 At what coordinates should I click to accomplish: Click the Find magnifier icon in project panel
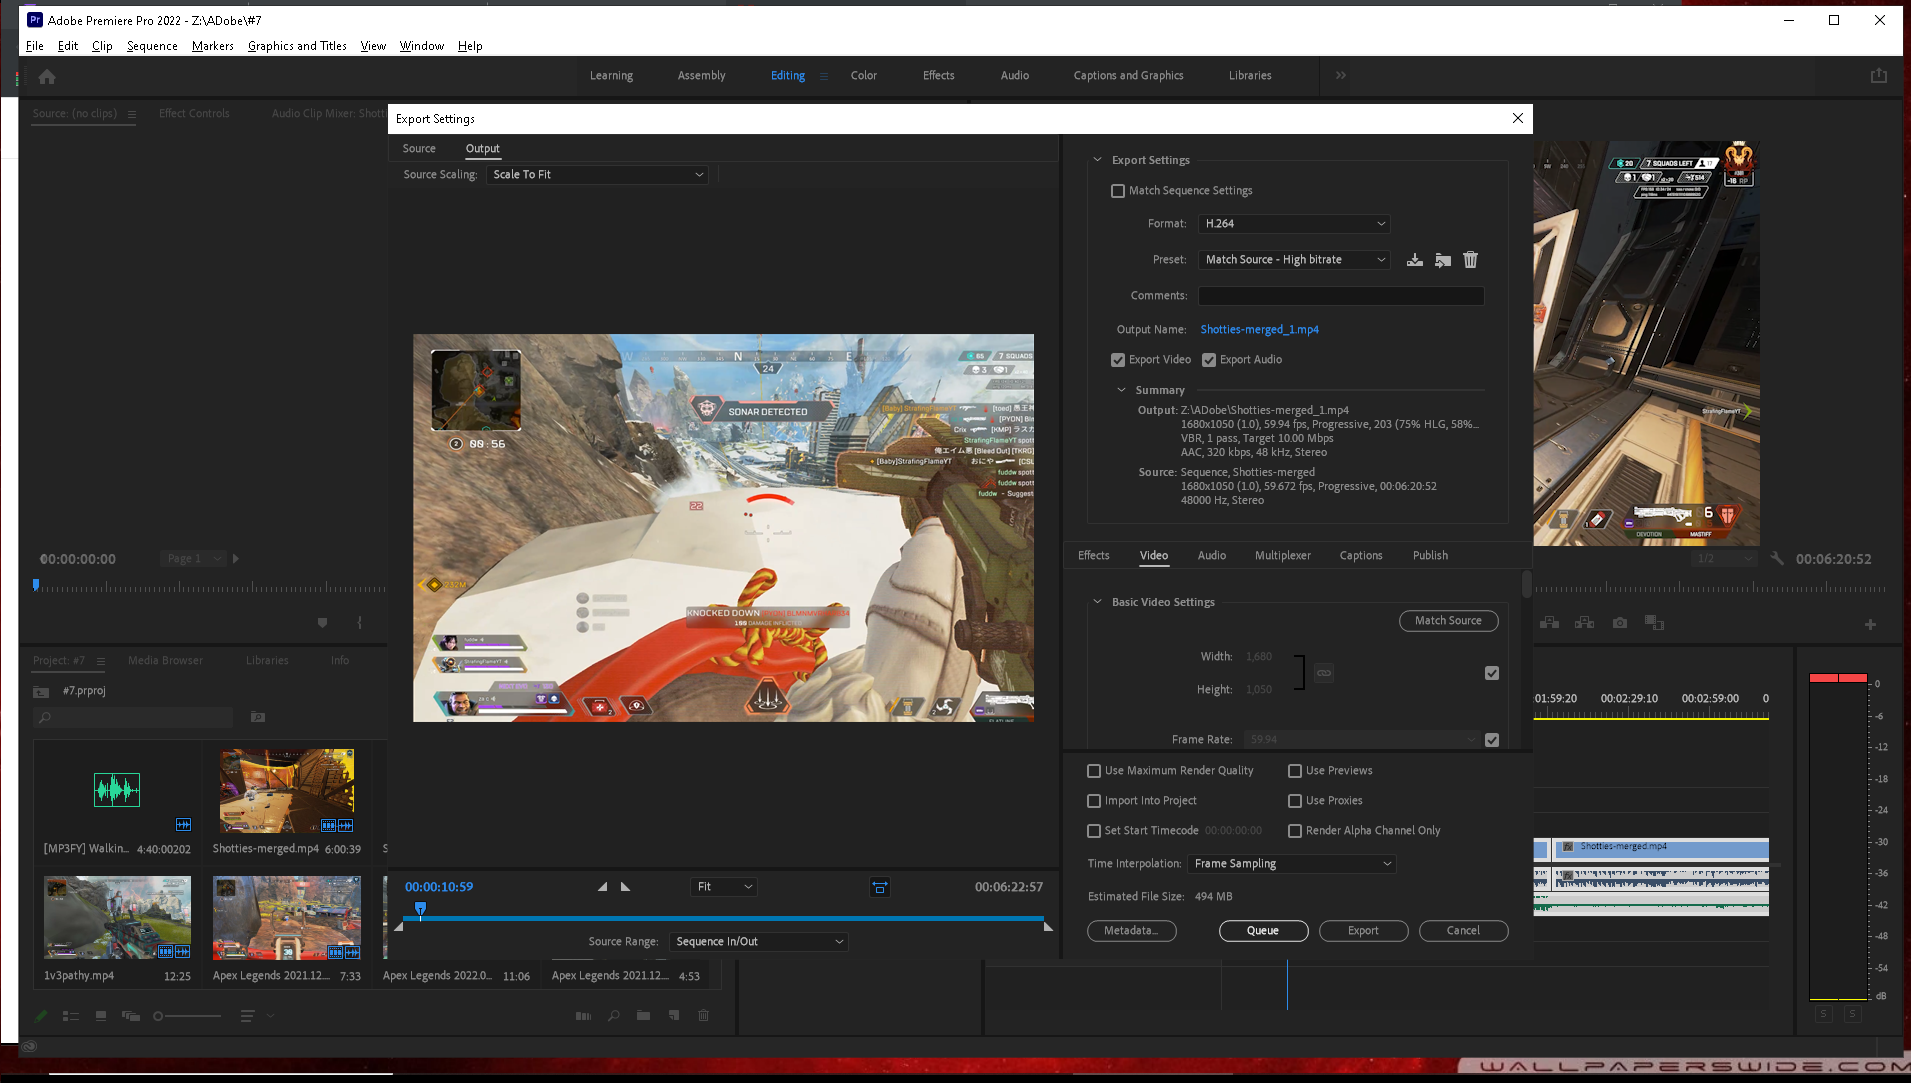(x=613, y=1016)
